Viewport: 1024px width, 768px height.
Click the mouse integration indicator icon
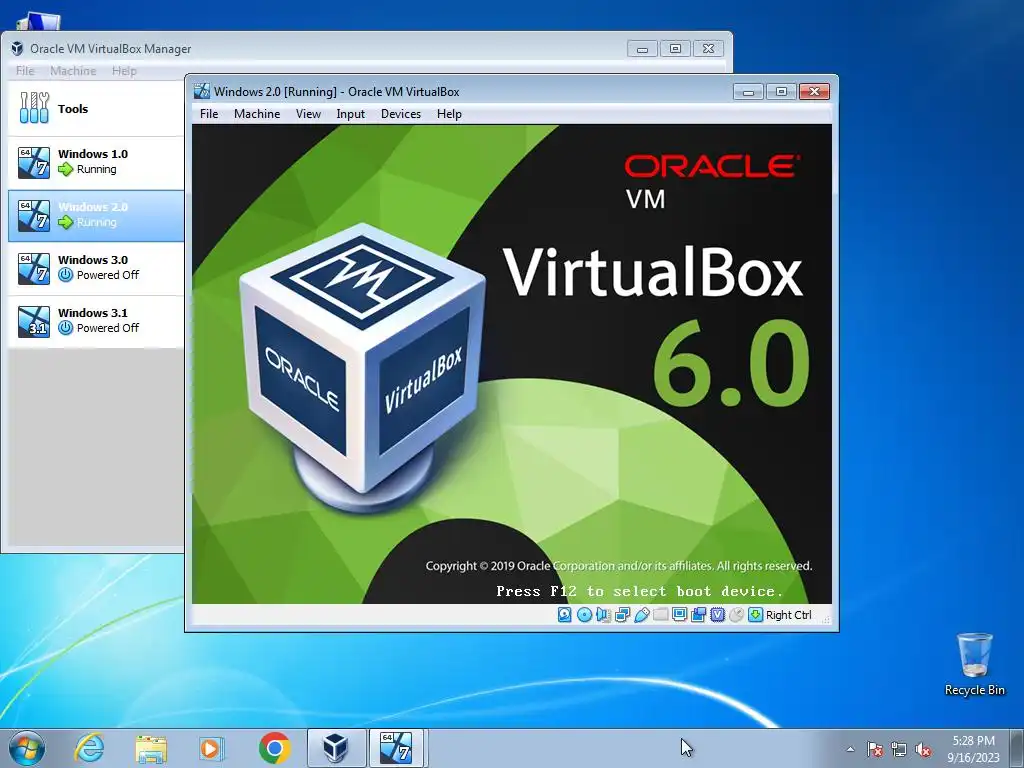click(736, 615)
